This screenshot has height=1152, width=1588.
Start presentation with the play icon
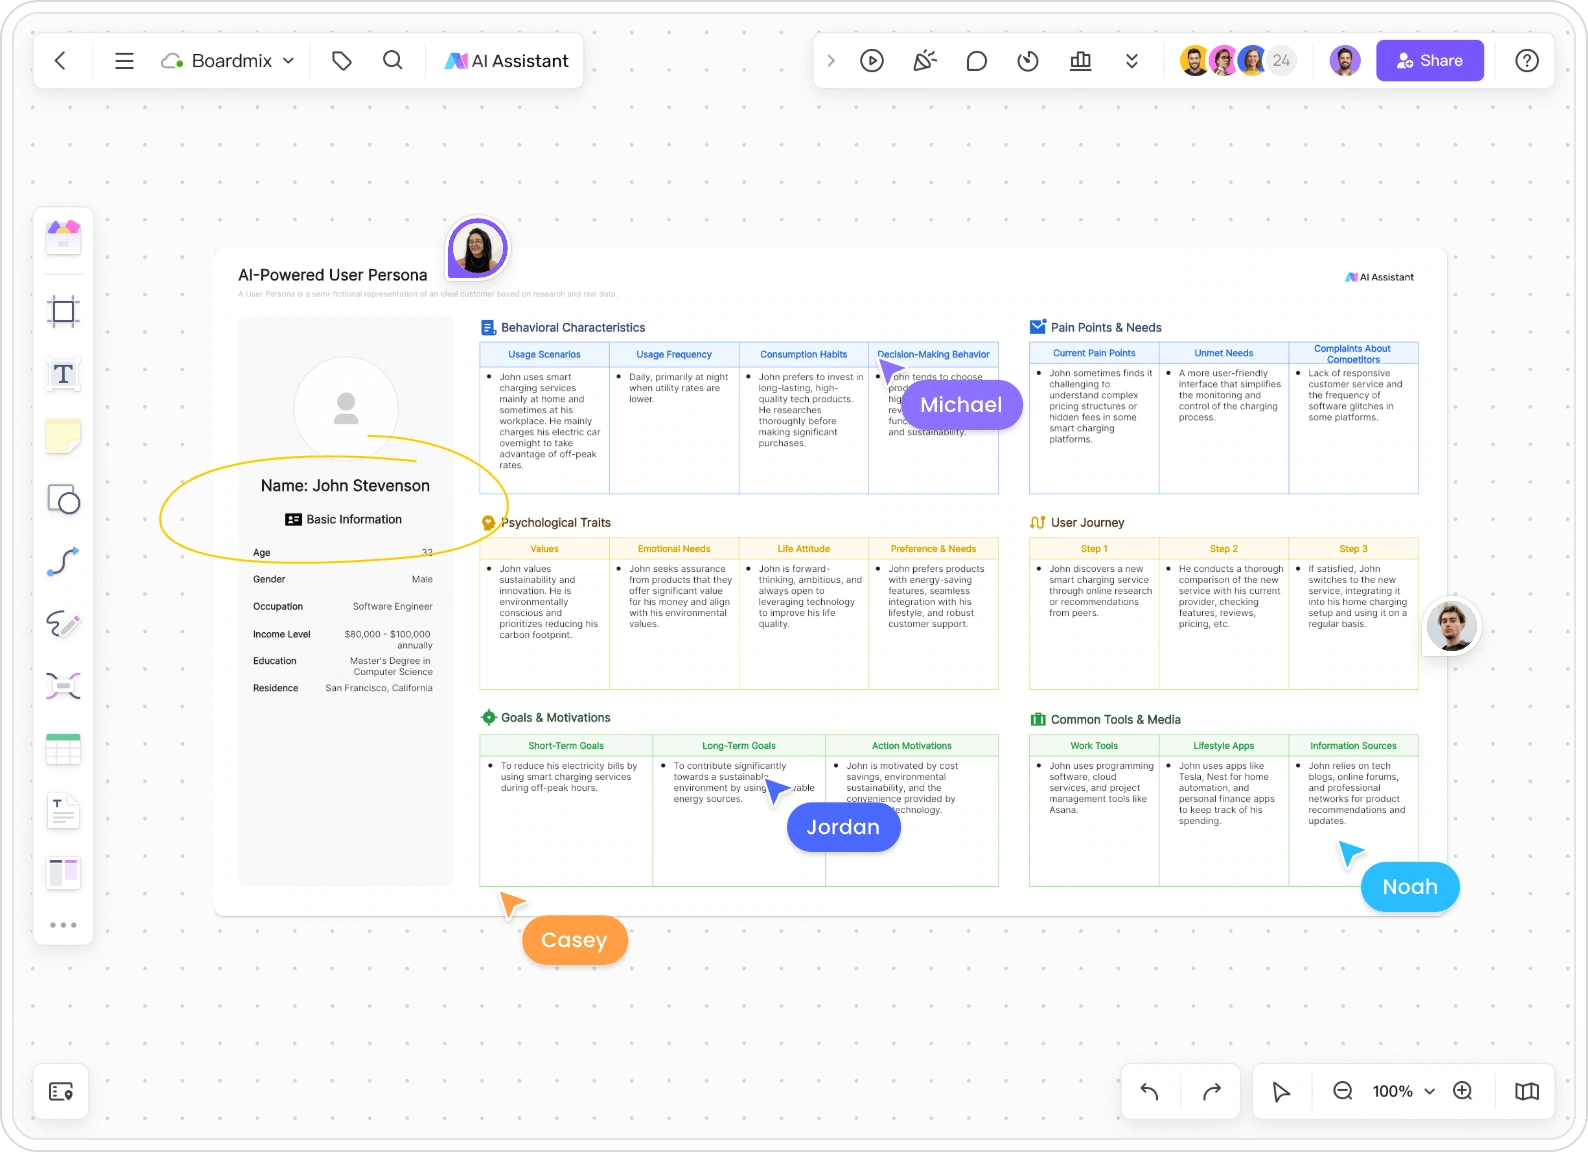(872, 61)
